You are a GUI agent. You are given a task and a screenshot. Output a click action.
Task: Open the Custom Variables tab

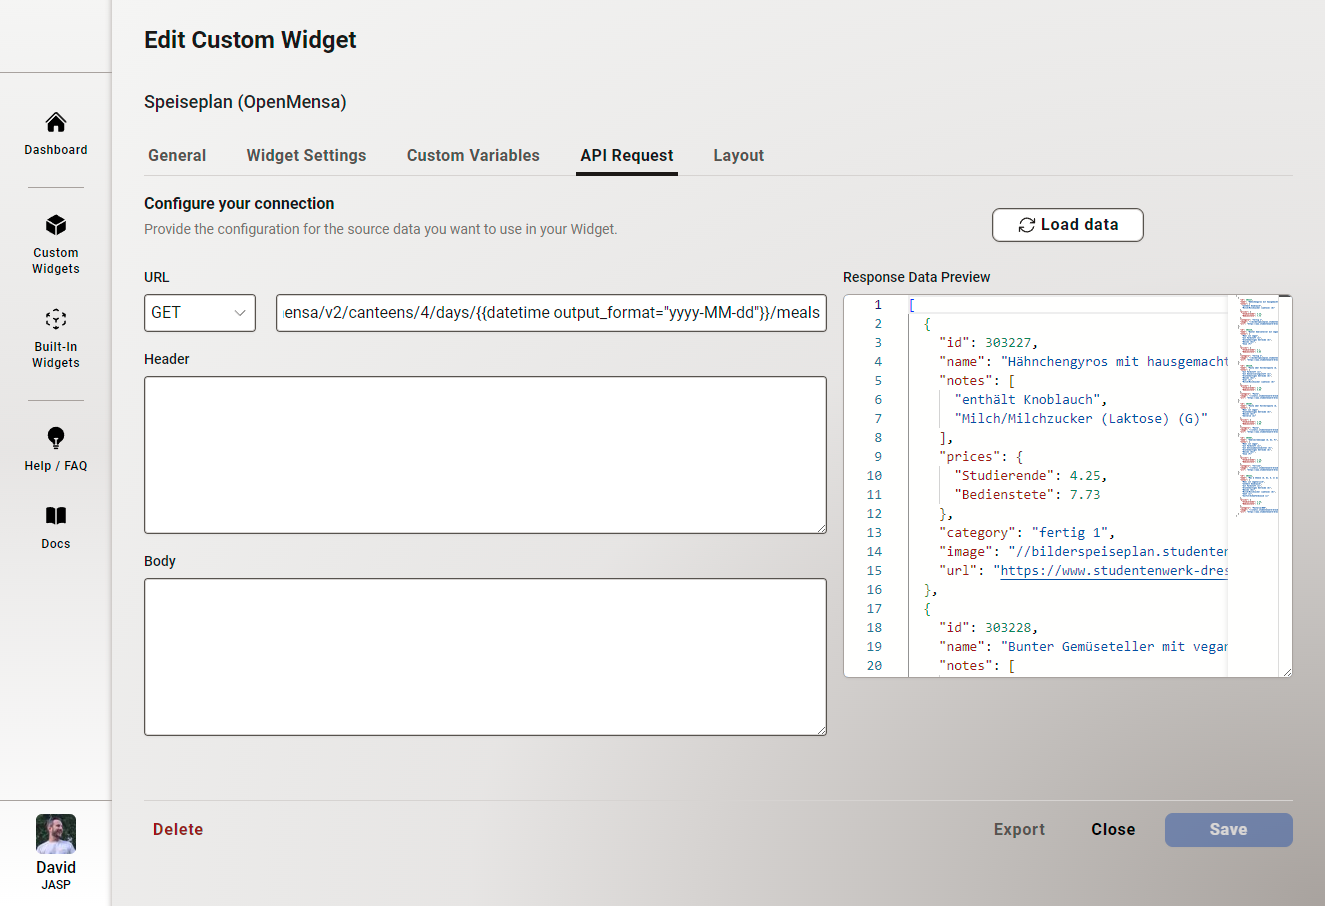point(473,155)
